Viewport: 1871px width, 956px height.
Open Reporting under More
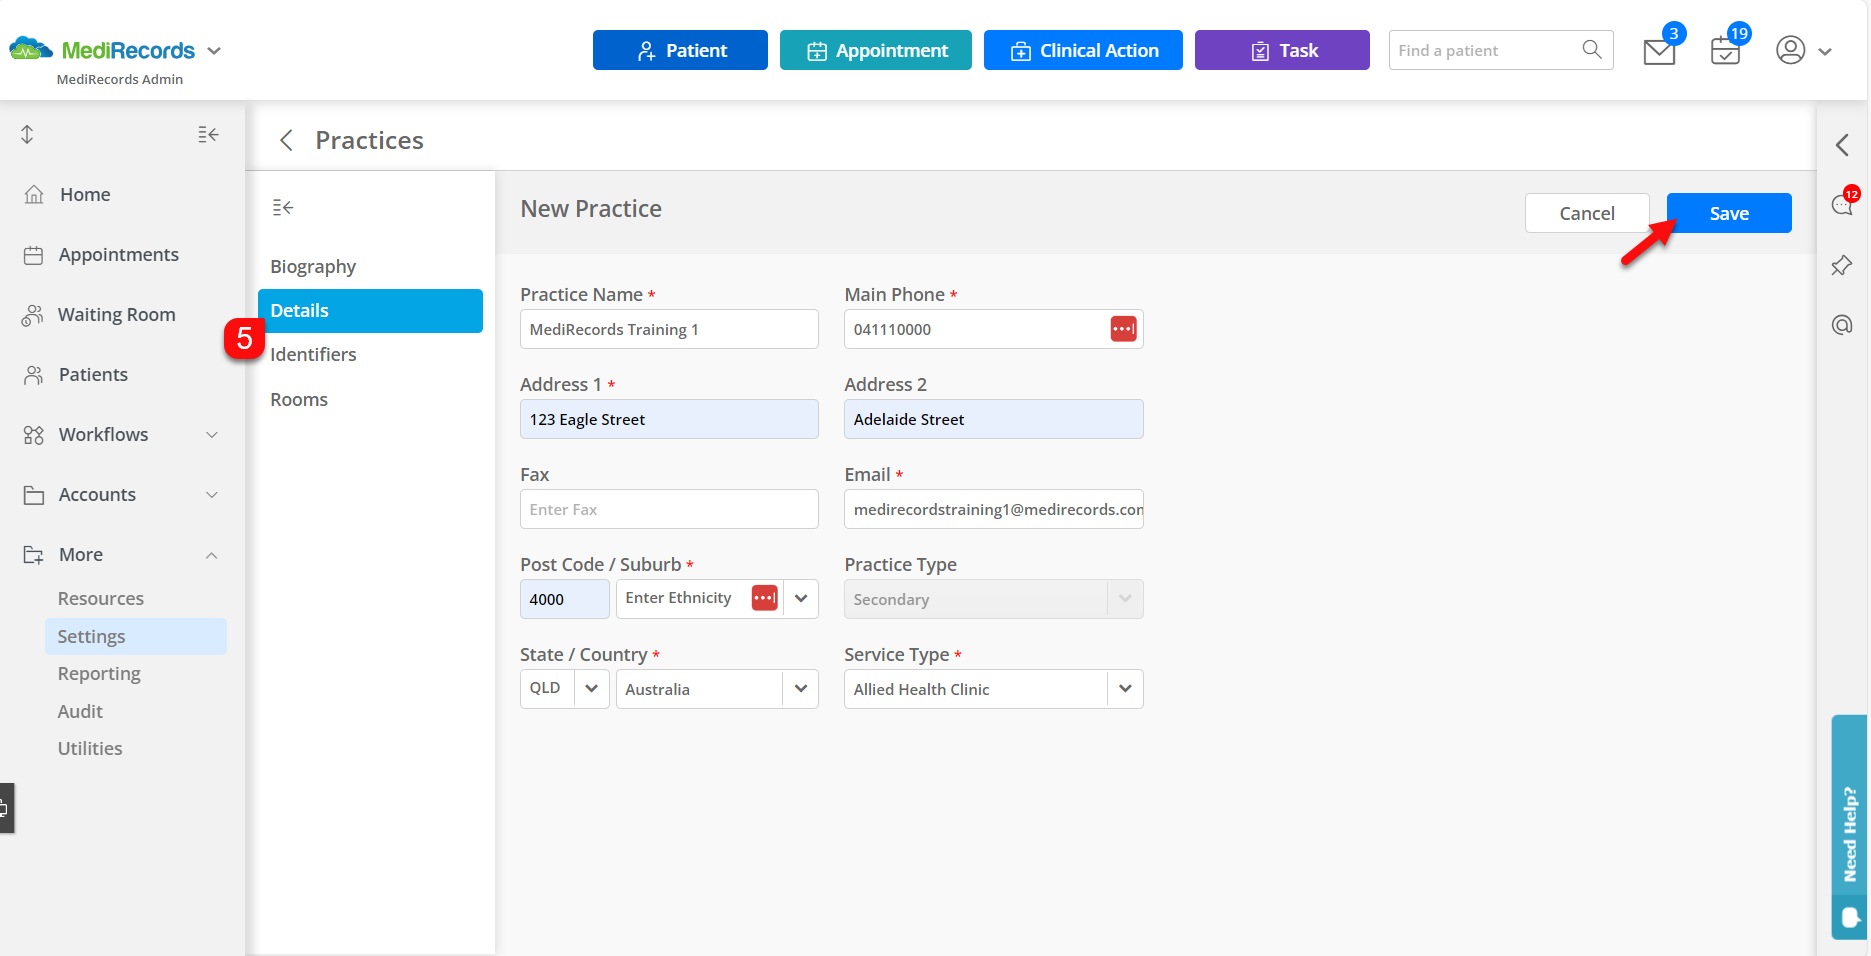99,674
